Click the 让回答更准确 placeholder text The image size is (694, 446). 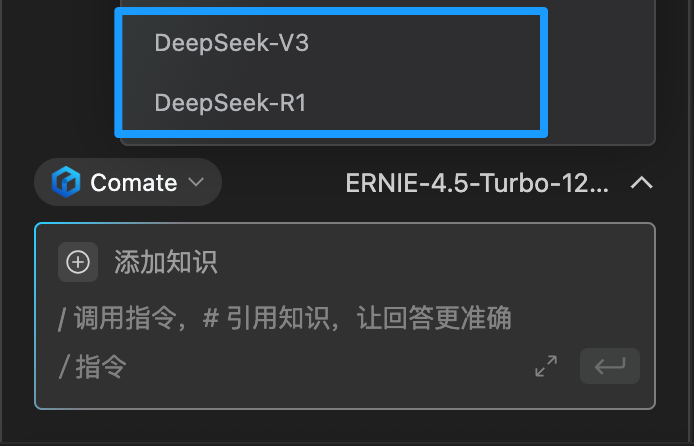click(434, 318)
